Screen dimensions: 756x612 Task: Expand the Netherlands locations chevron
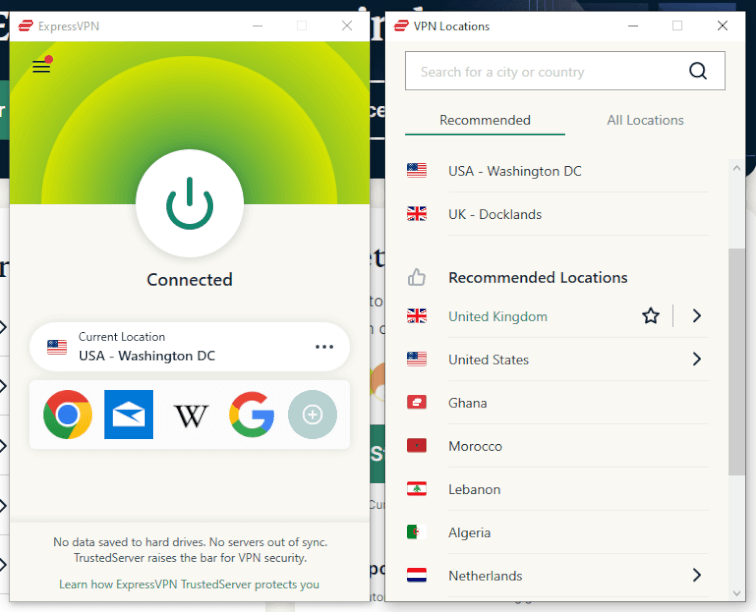point(696,575)
